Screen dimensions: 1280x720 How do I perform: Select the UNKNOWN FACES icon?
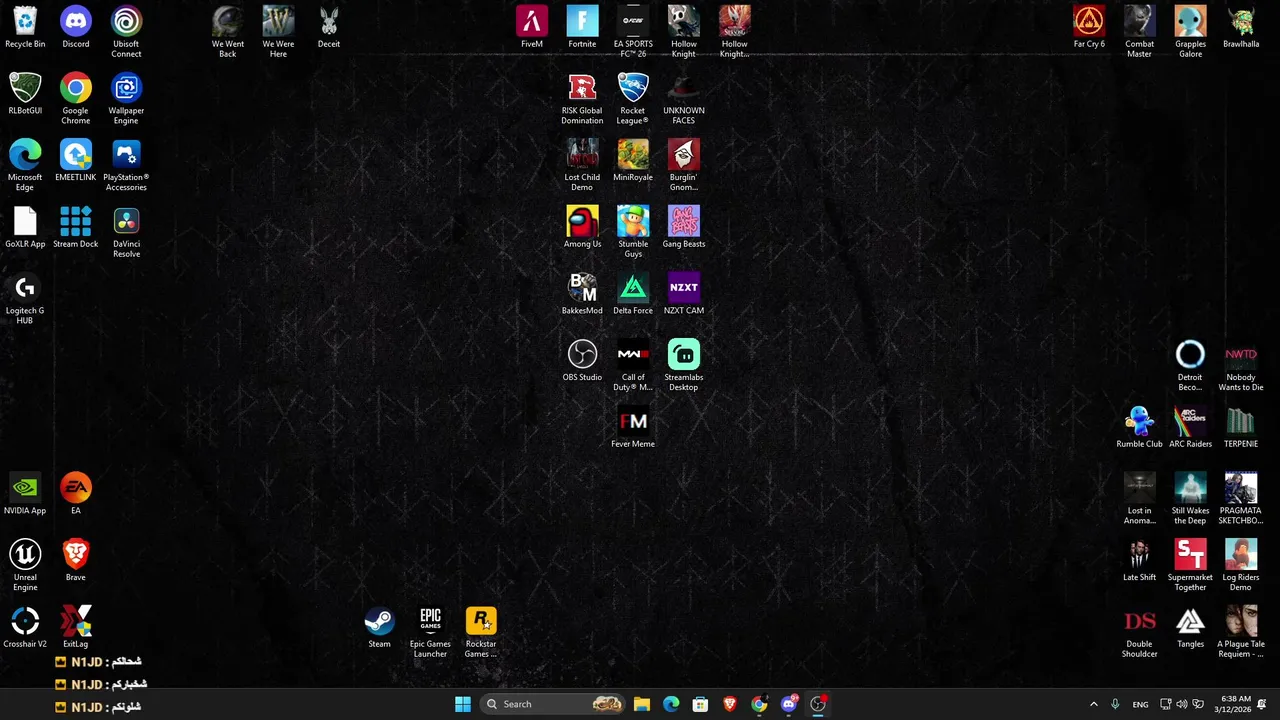click(684, 99)
